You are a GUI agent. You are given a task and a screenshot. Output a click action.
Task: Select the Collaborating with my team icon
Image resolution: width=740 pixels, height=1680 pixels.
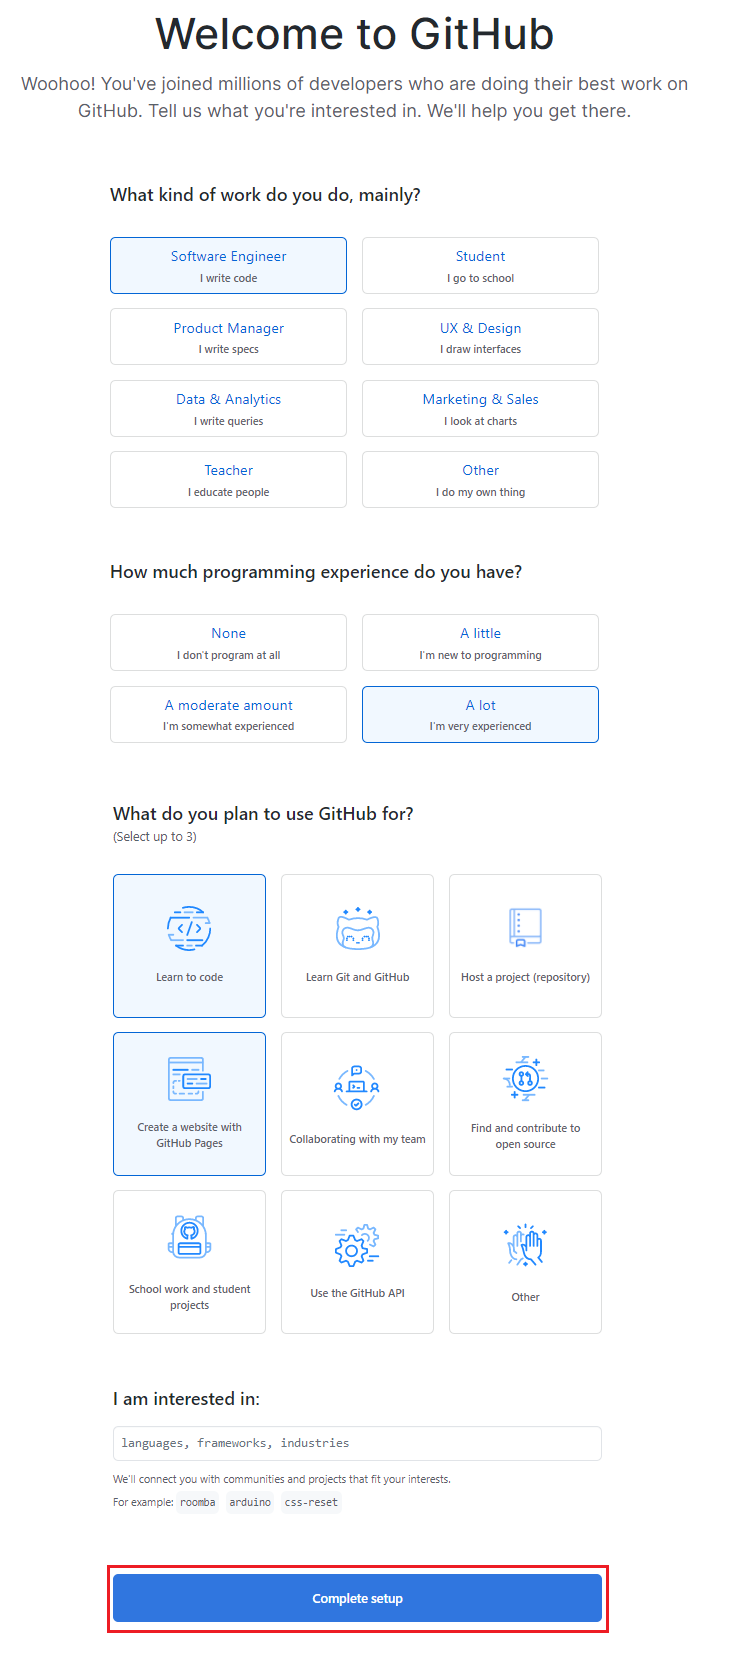(x=357, y=1087)
